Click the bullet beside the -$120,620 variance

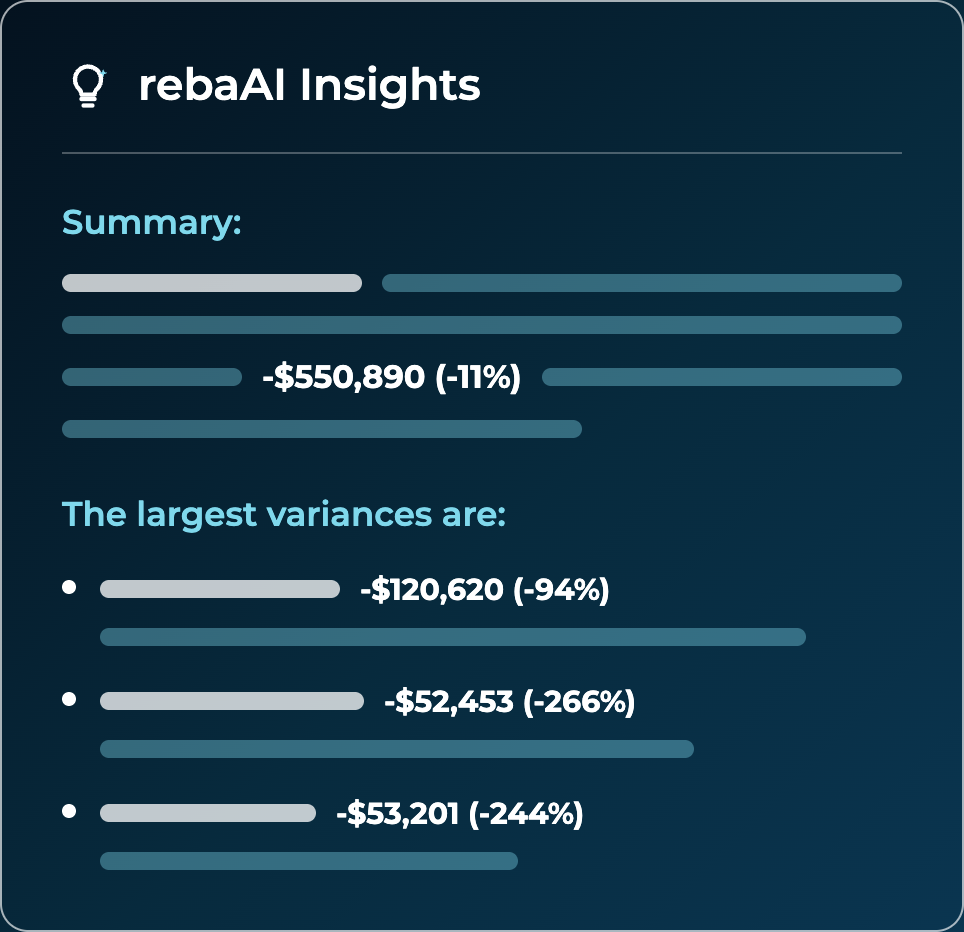pos(69,587)
